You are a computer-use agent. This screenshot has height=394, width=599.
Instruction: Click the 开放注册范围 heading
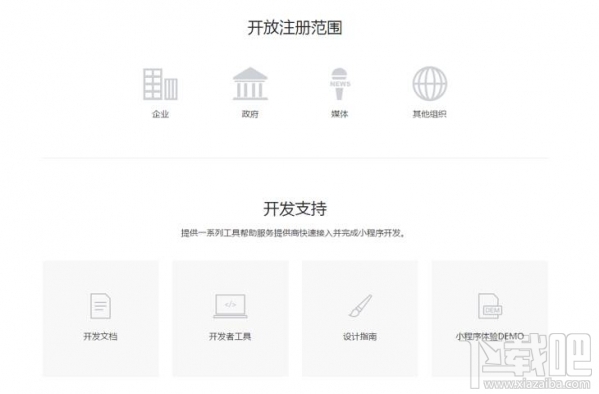(x=295, y=28)
